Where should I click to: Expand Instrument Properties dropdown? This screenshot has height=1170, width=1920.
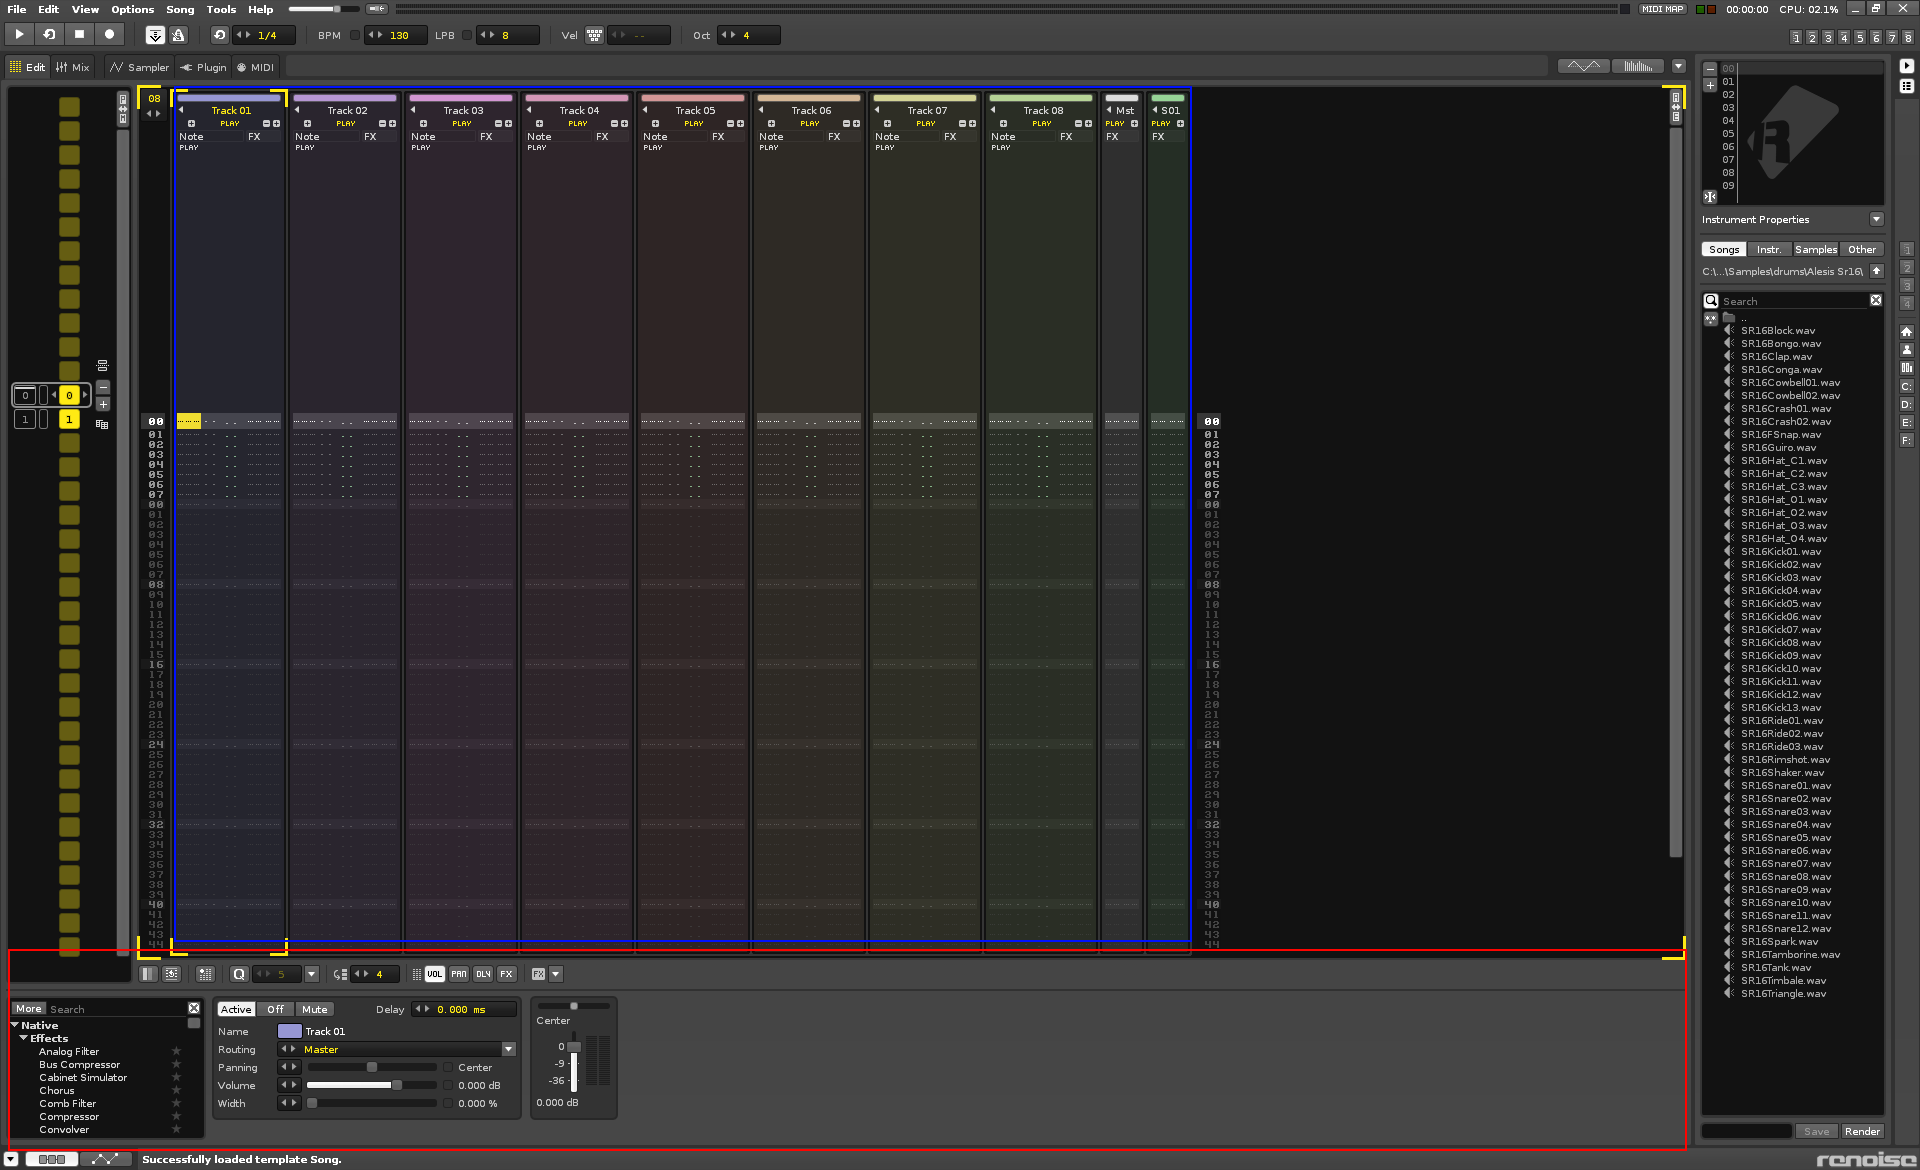[1876, 219]
